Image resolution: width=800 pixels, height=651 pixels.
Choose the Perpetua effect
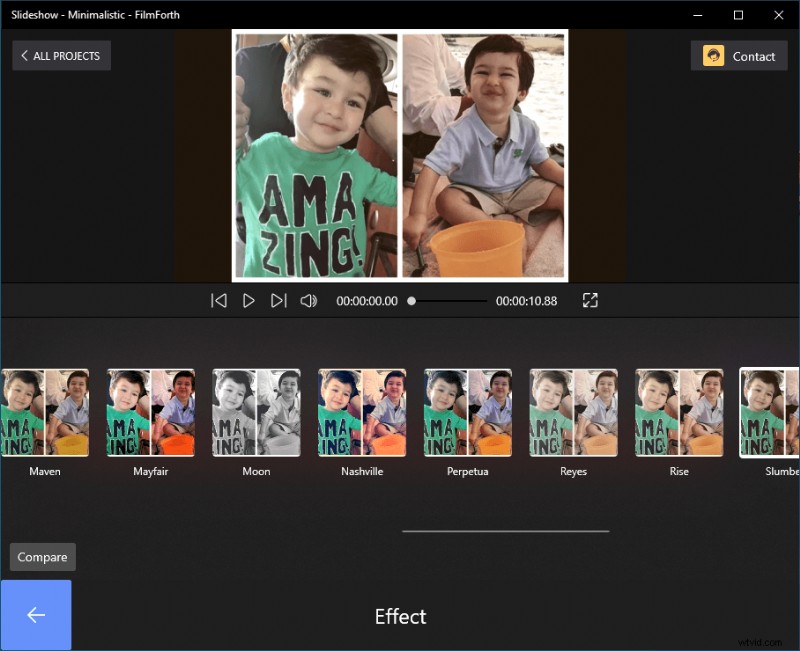point(467,411)
